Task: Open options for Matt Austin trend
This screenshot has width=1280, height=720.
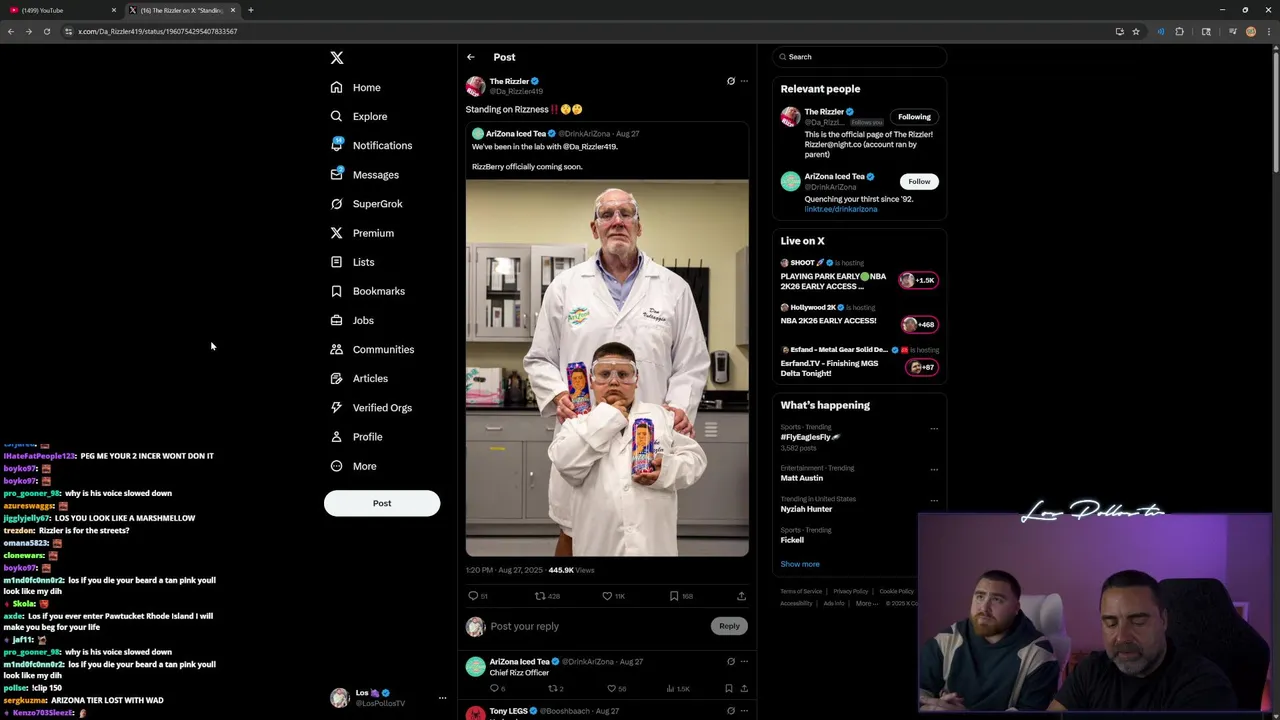Action: pos(934,469)
